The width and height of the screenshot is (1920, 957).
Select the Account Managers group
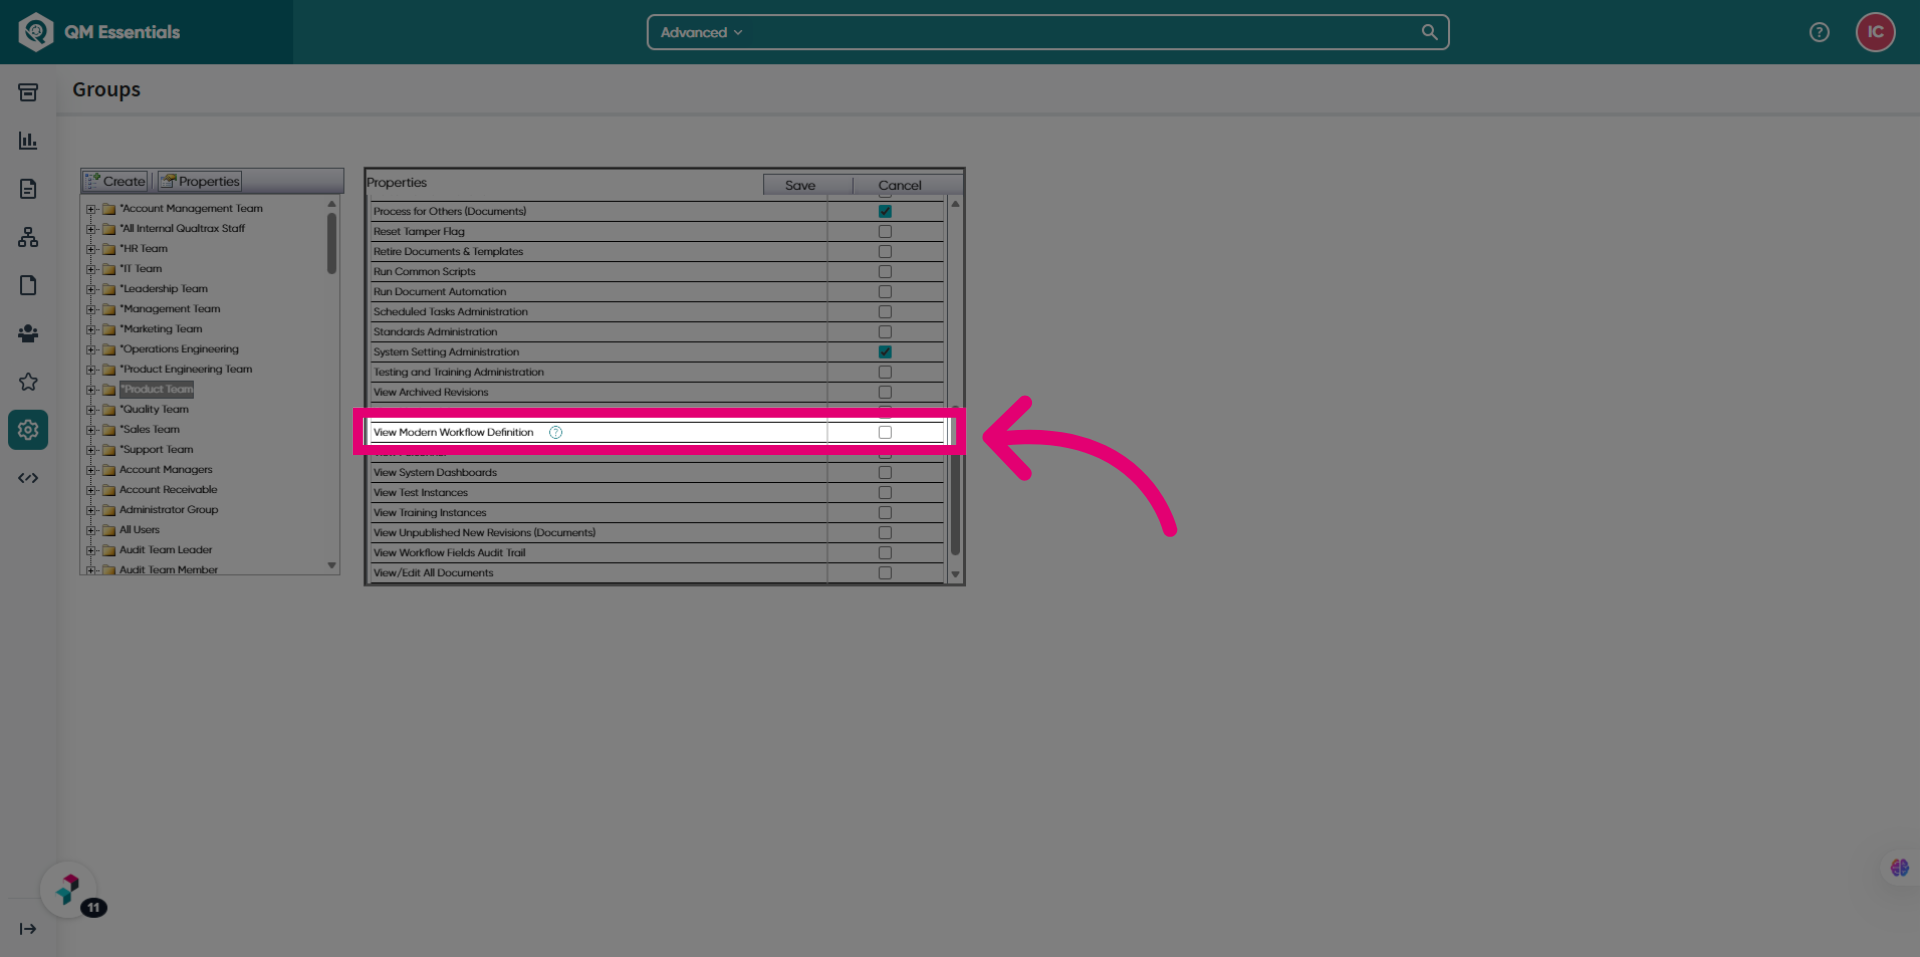coord(166,469)
